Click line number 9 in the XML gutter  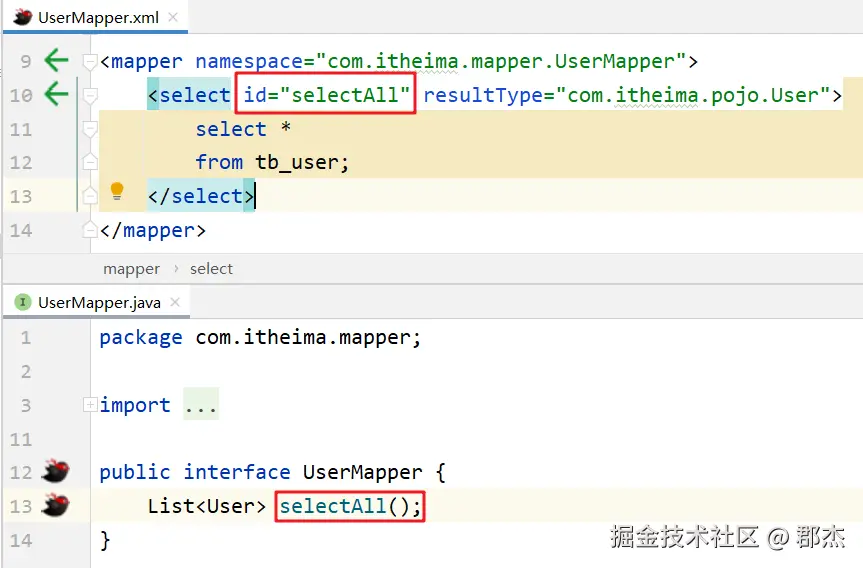(25, 61)
